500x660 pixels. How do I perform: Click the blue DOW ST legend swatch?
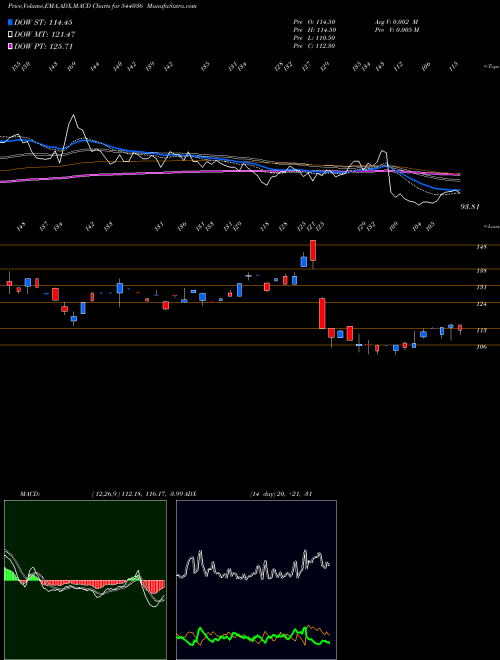(x=10, y=22)
